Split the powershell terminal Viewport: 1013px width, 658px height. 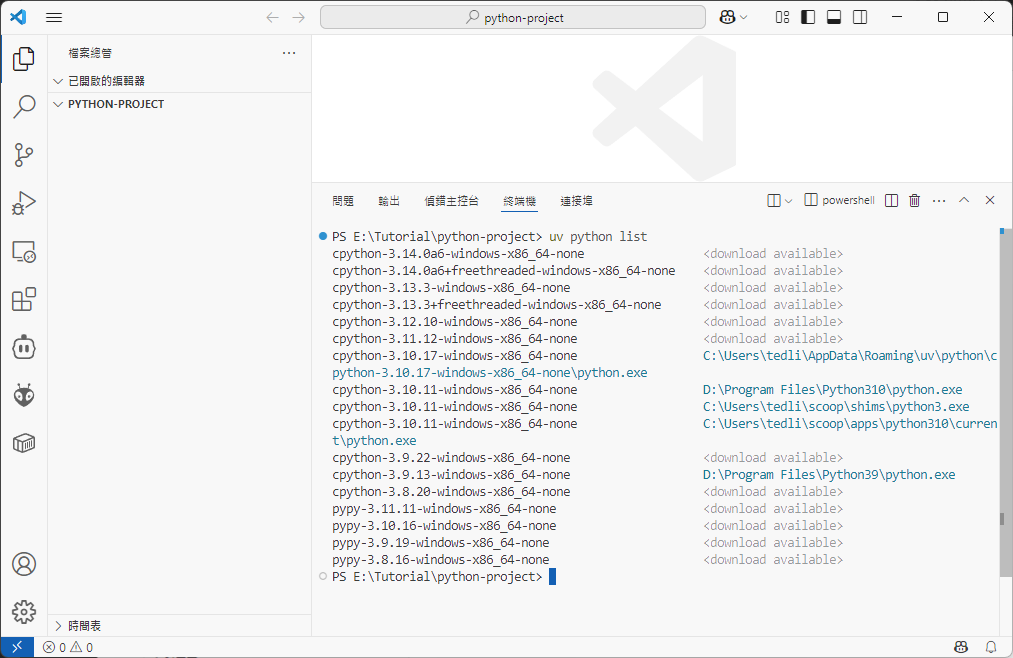pyautogui.click(x=889, y=200)
